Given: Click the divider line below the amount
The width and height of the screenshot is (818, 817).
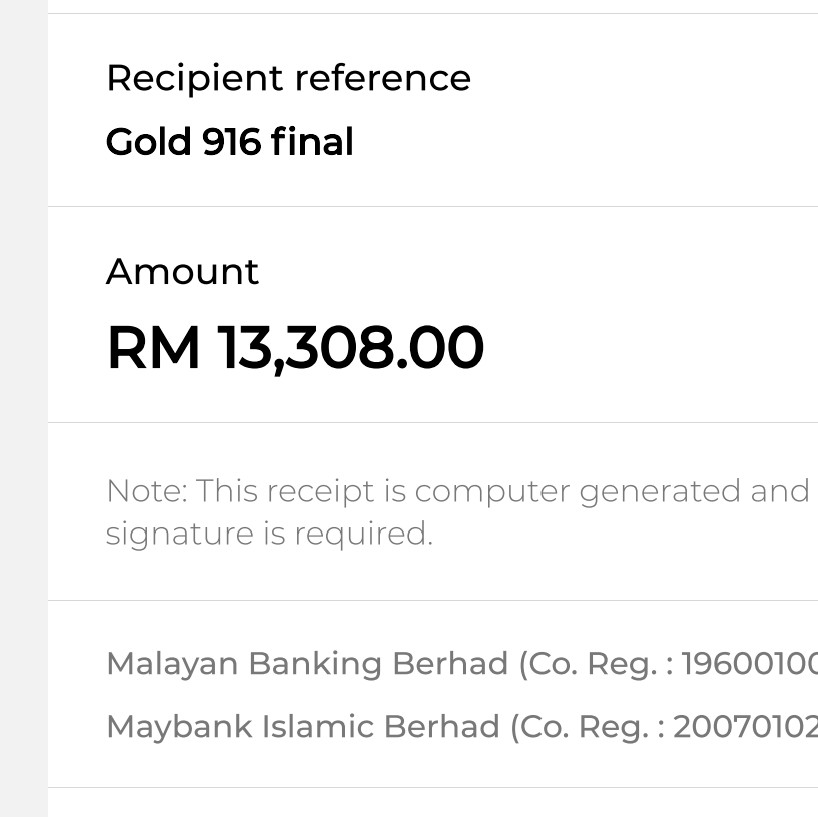Looking at the screenshot, I should click(x=432, y=422).
